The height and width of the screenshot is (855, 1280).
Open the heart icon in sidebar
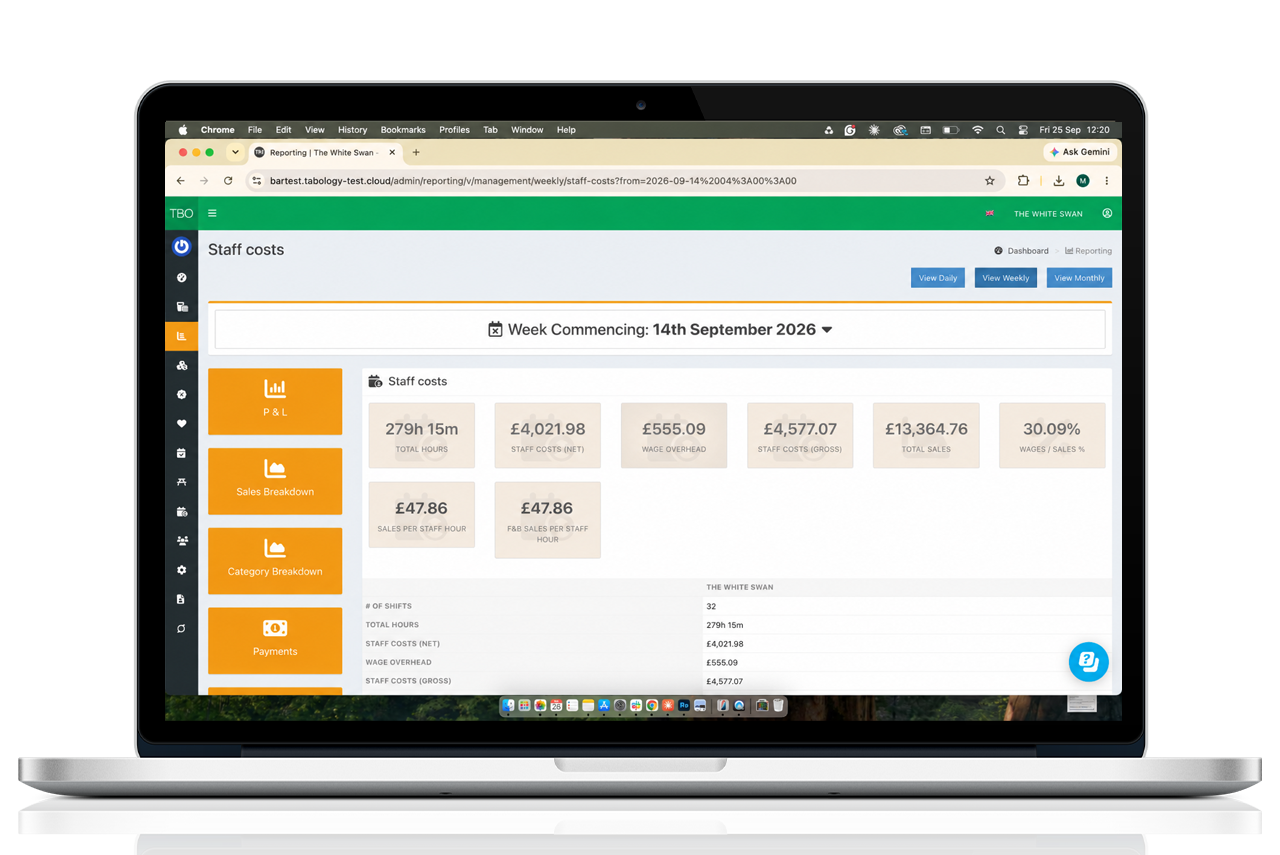point(181,424)
